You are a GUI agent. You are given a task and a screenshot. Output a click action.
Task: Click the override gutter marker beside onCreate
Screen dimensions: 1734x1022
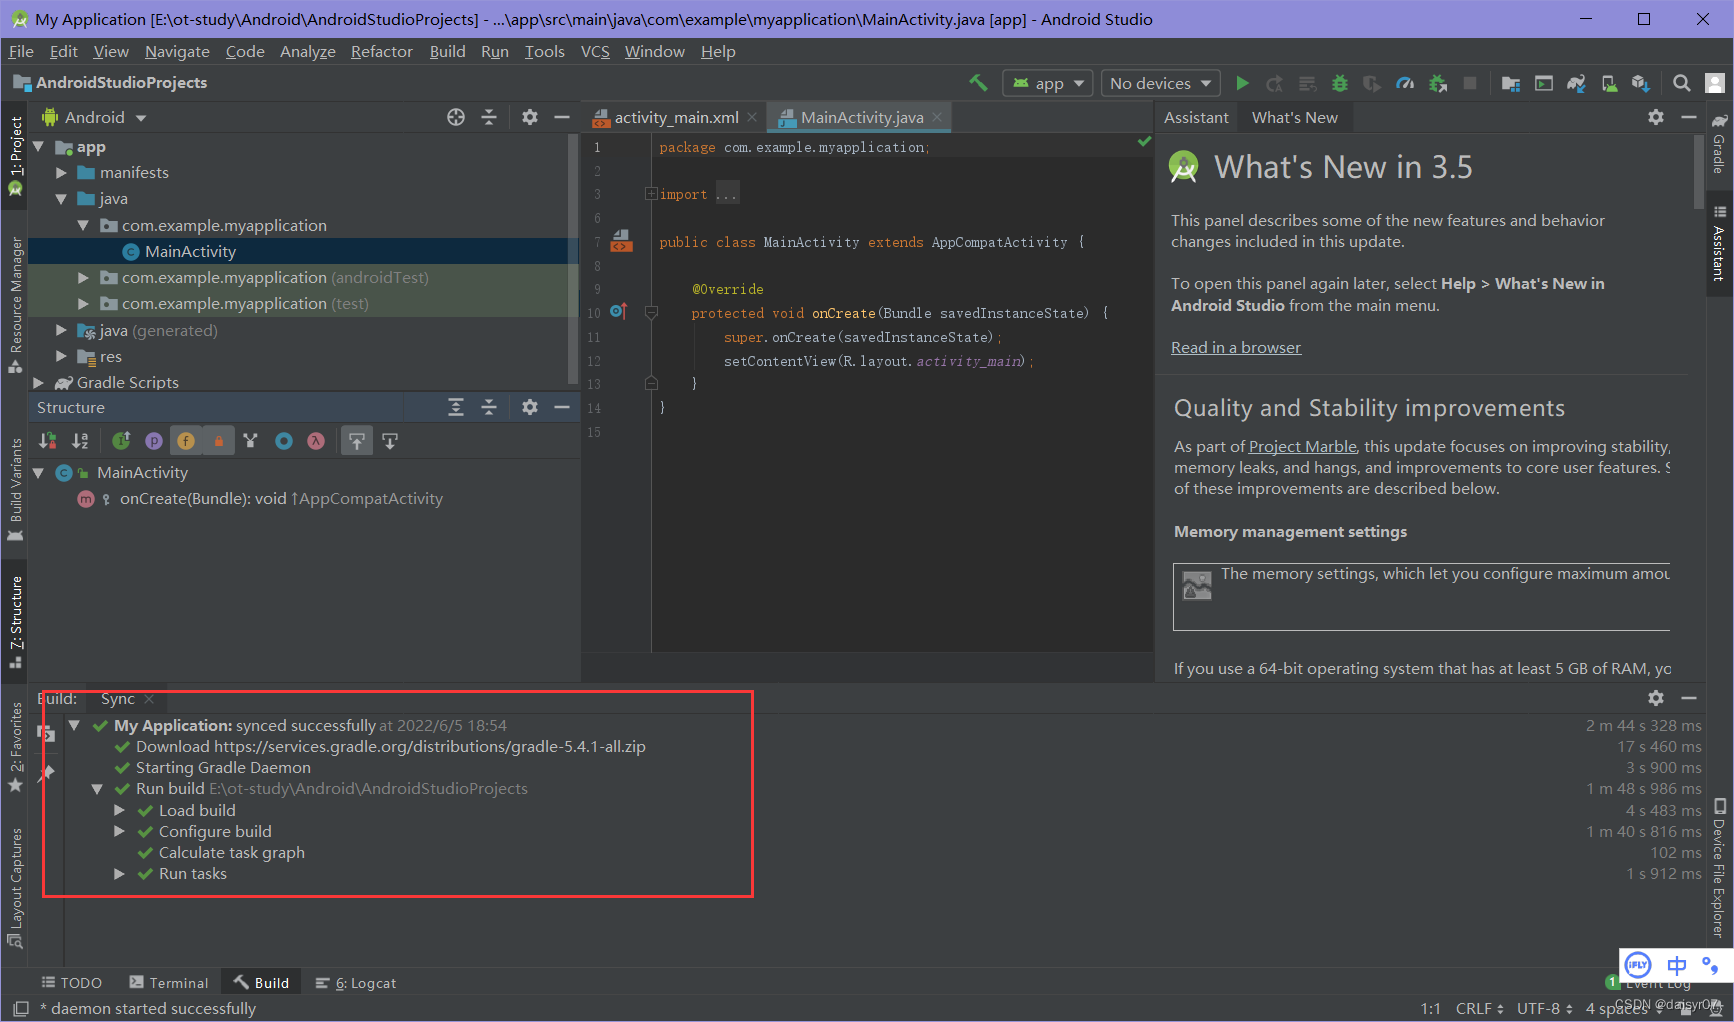click(x=618, y=312)
